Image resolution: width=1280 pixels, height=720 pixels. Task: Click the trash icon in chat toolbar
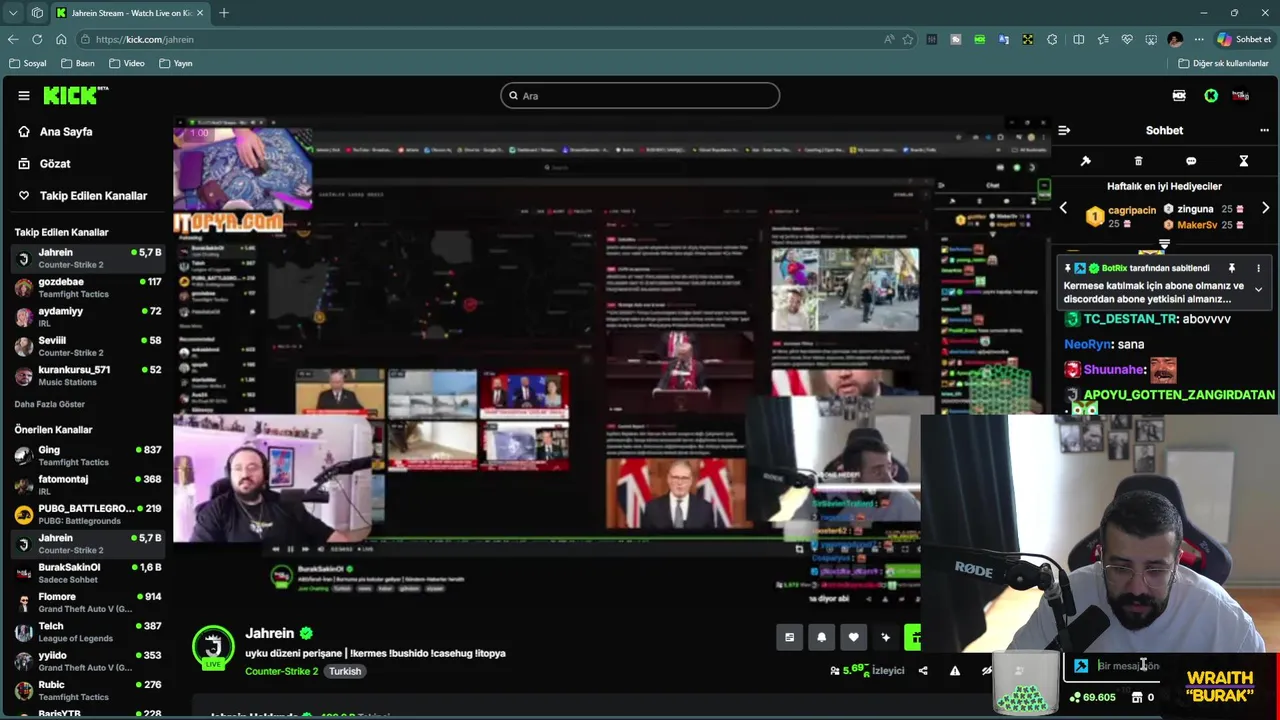(1138, 161)
